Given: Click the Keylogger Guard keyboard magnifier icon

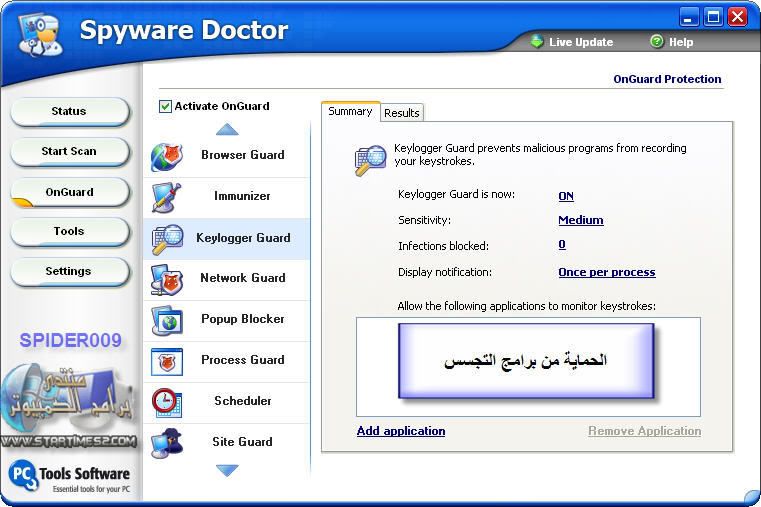Looking at the screenshot, I should [167, 239].
